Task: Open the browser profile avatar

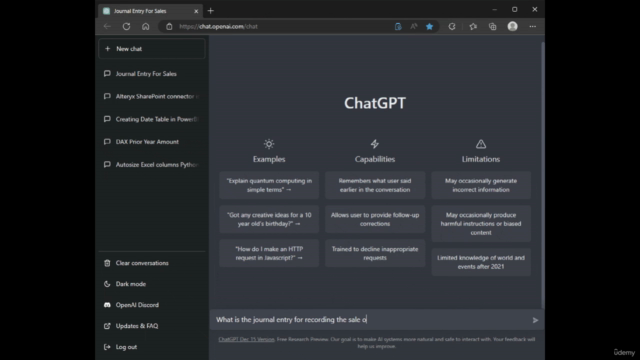Action: point(513,26)
